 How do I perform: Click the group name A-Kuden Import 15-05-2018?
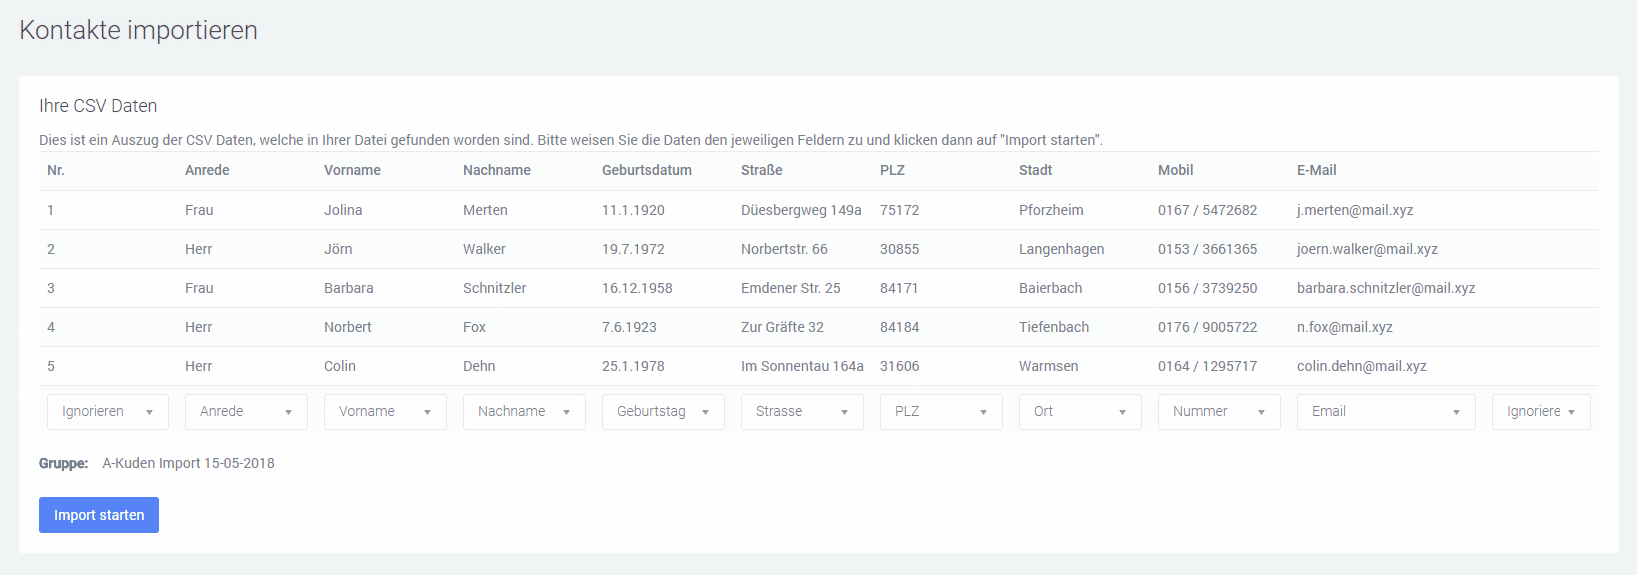click(x=188, y=463)
